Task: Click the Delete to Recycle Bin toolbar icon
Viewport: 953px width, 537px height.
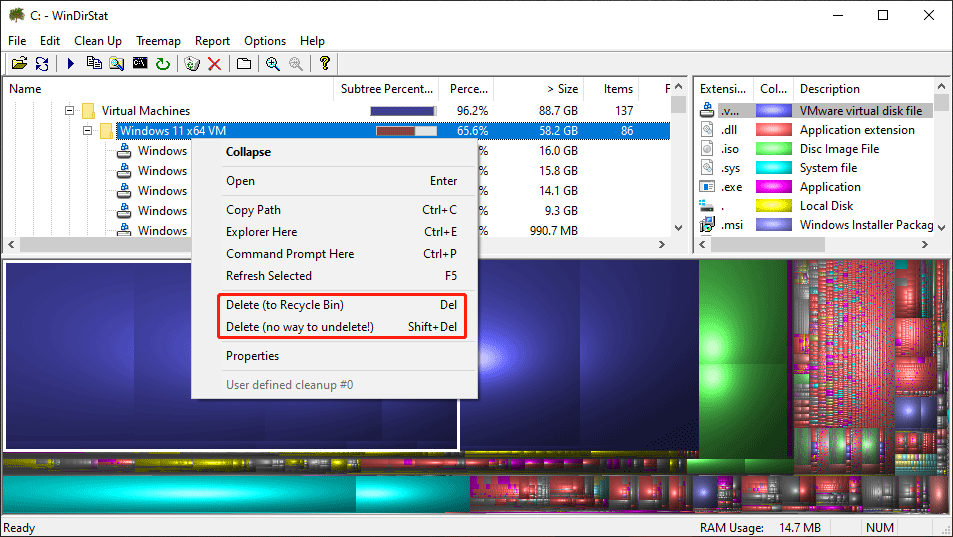Action: point(192,63)
